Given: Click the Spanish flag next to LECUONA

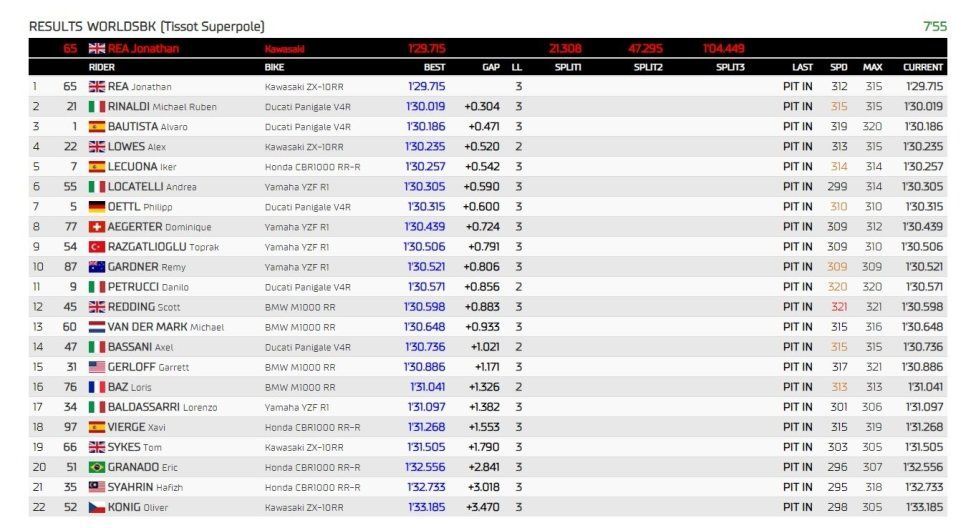Looking at the screenshot, I should coord(96,167).
